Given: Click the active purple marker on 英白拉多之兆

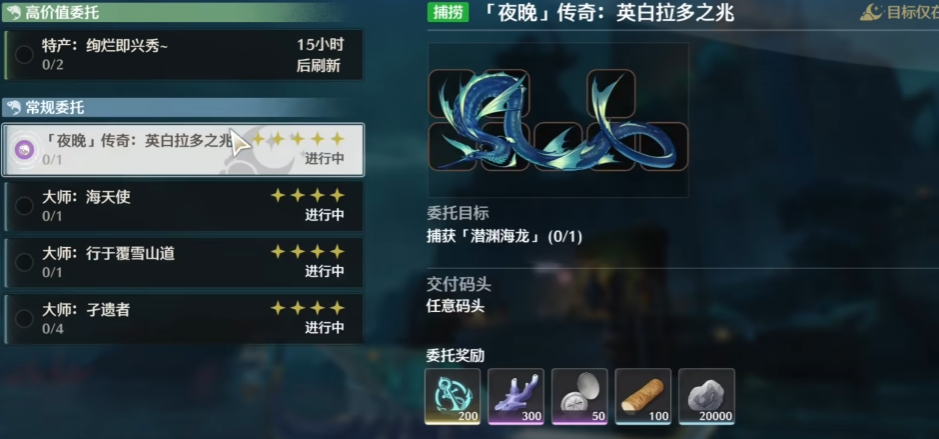Looking at the screenshot, I should pos(24,150).
